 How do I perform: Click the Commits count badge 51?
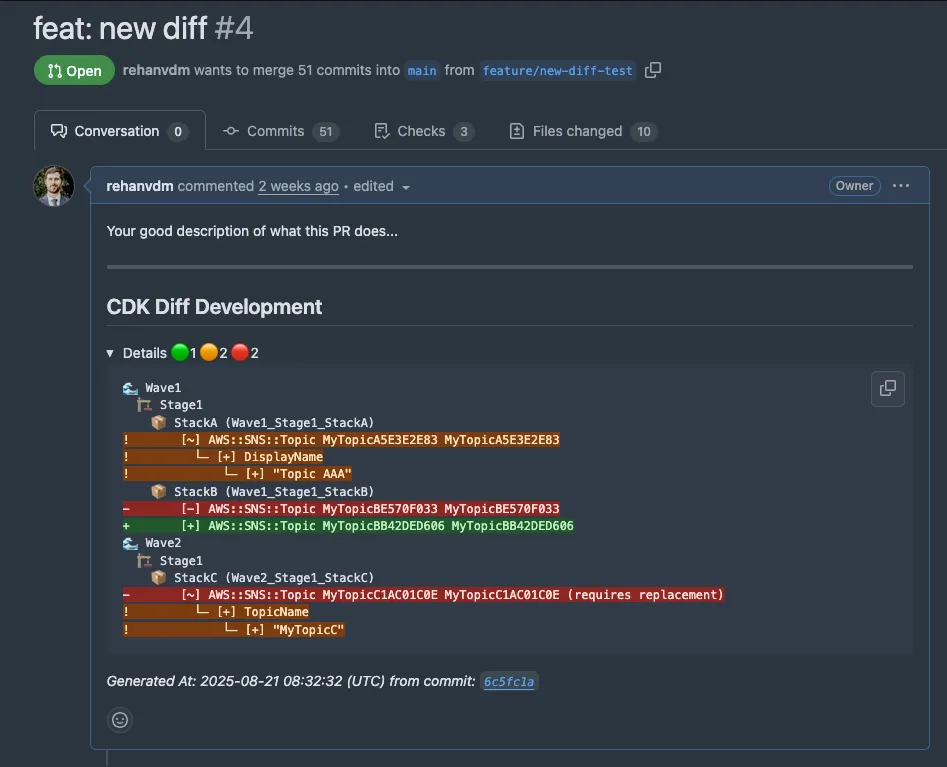tap(326, 131)
